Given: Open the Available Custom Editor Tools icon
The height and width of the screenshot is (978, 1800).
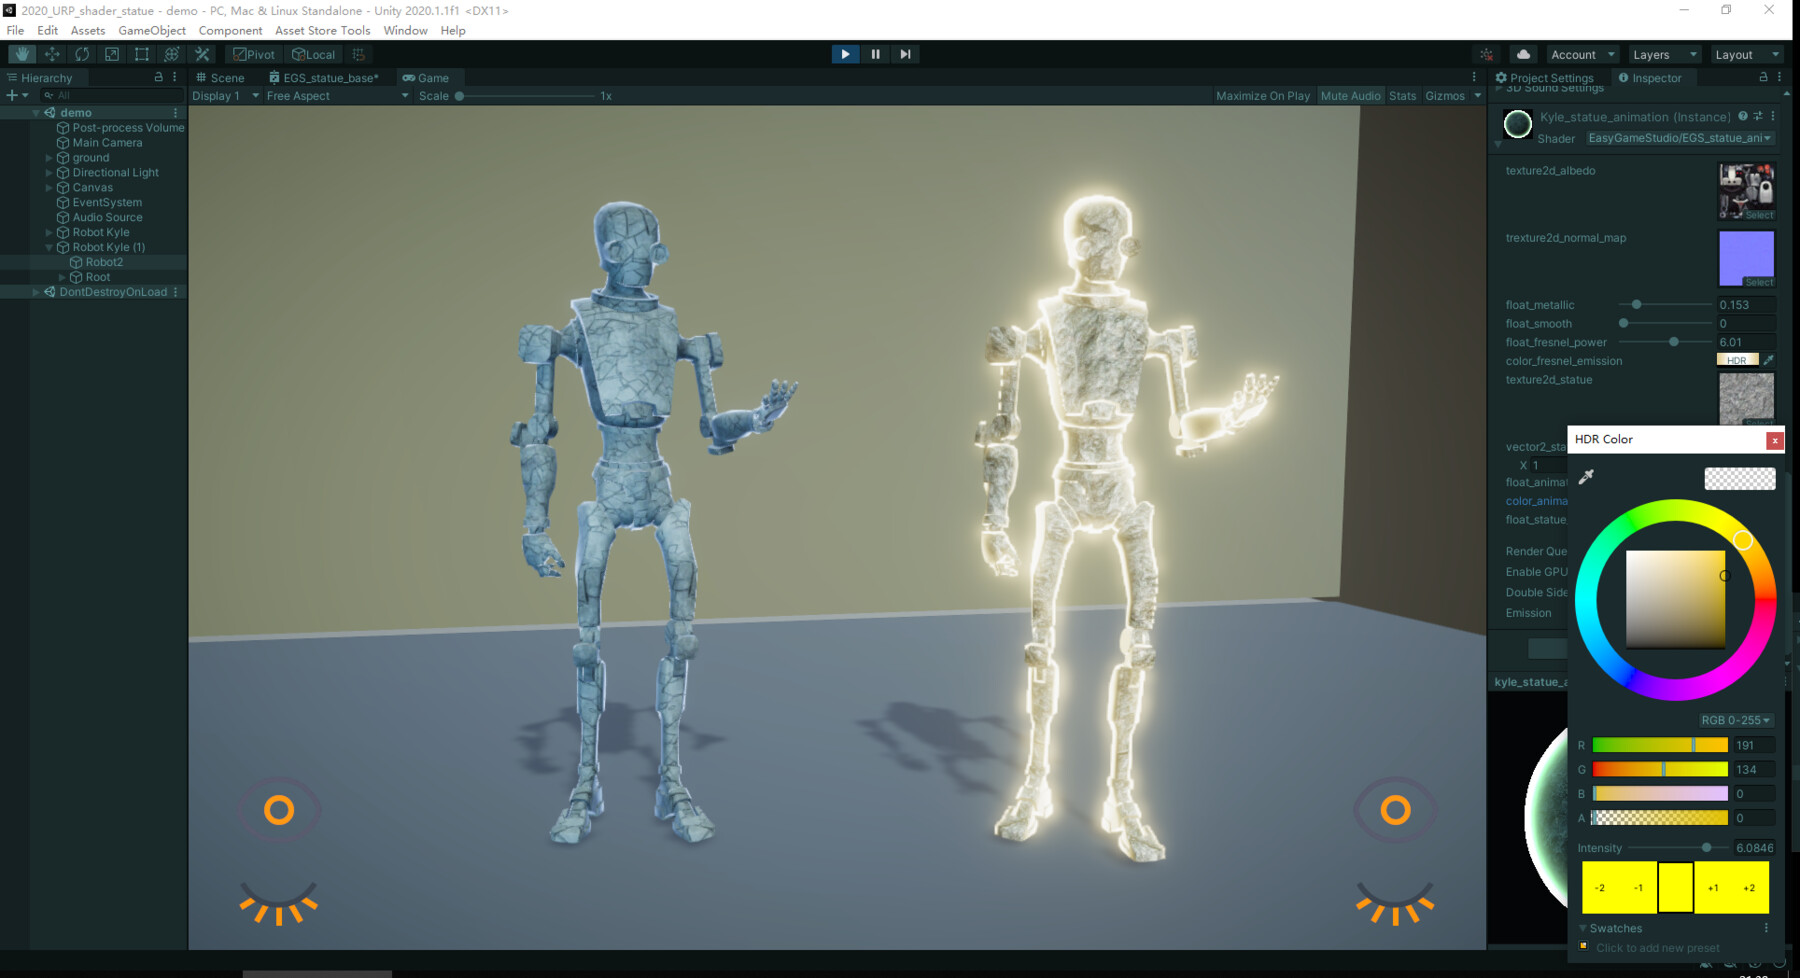Looking at the screenshot, I should point(201,53).
